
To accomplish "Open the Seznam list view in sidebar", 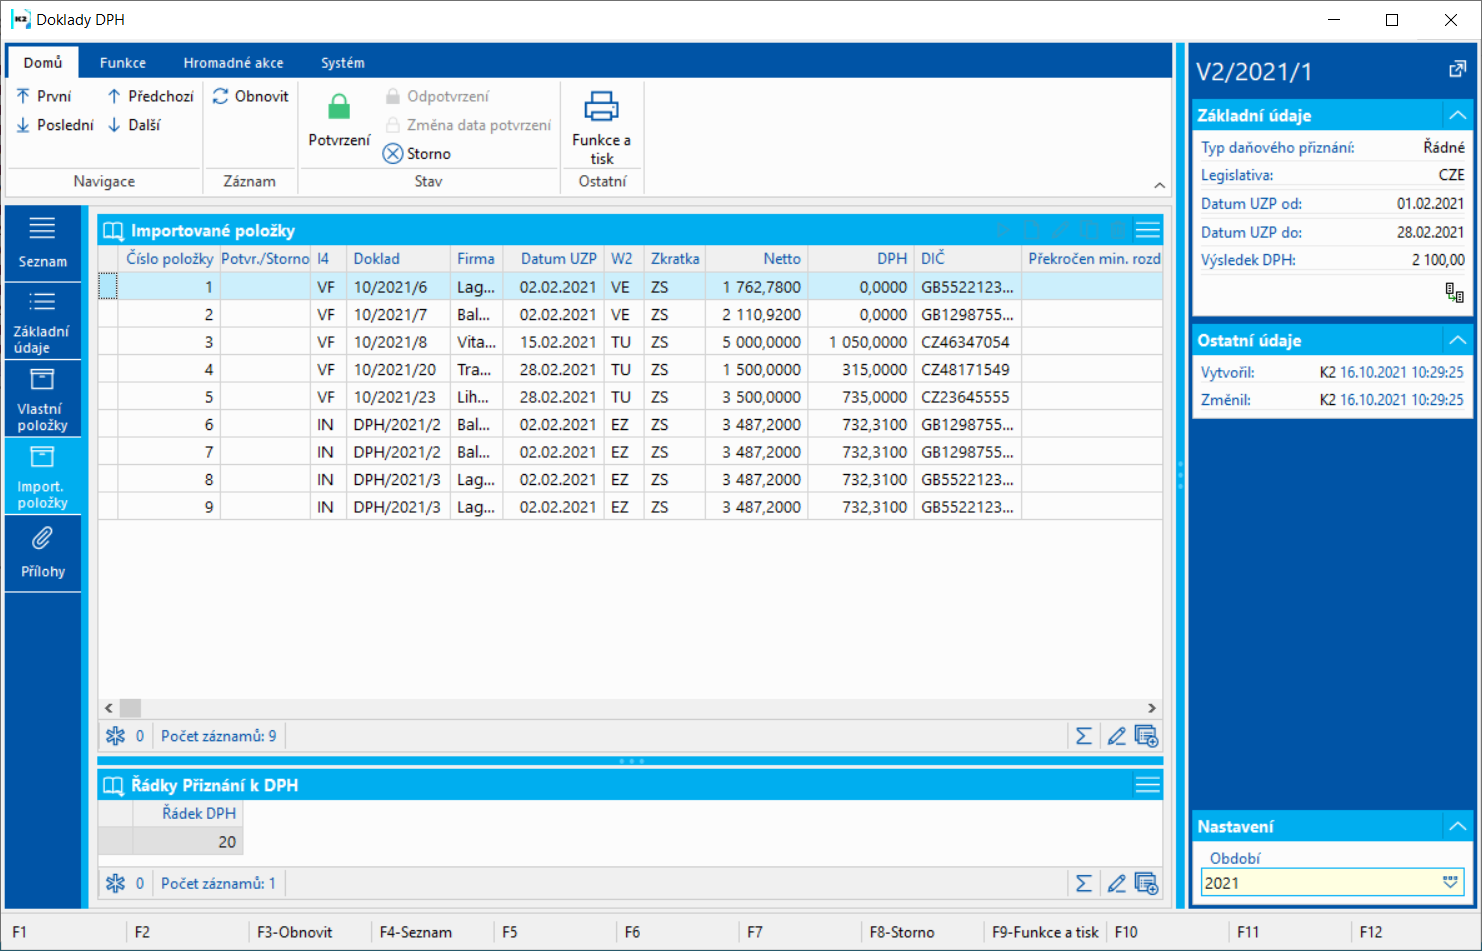I will 42,243.
